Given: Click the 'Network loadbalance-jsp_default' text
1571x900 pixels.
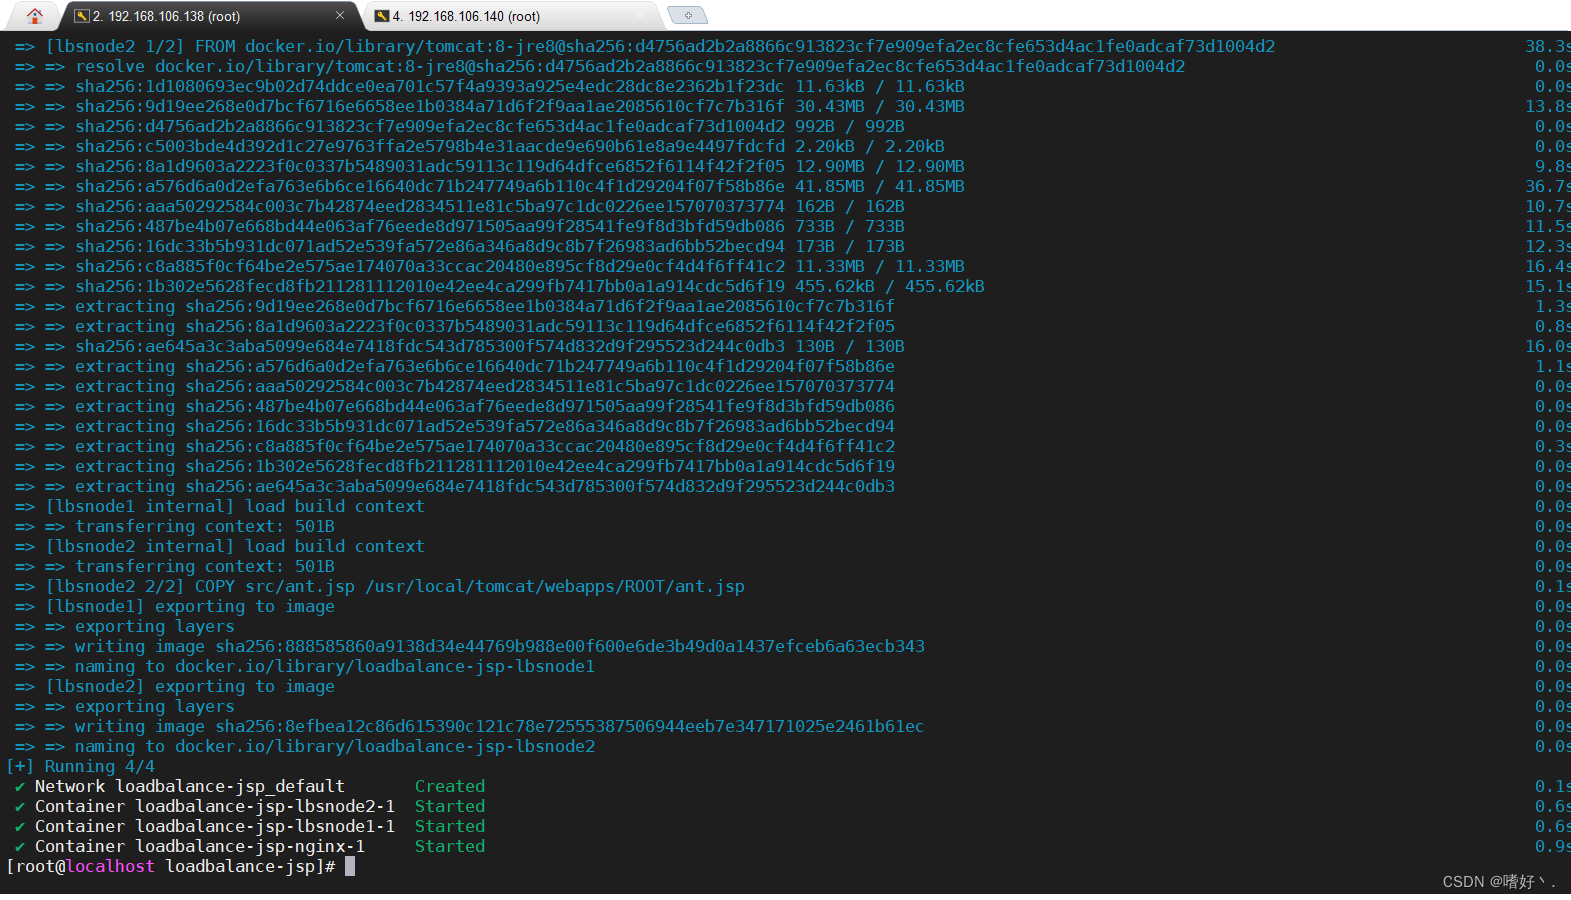Looking at the screenshot, I should point(190,786).
